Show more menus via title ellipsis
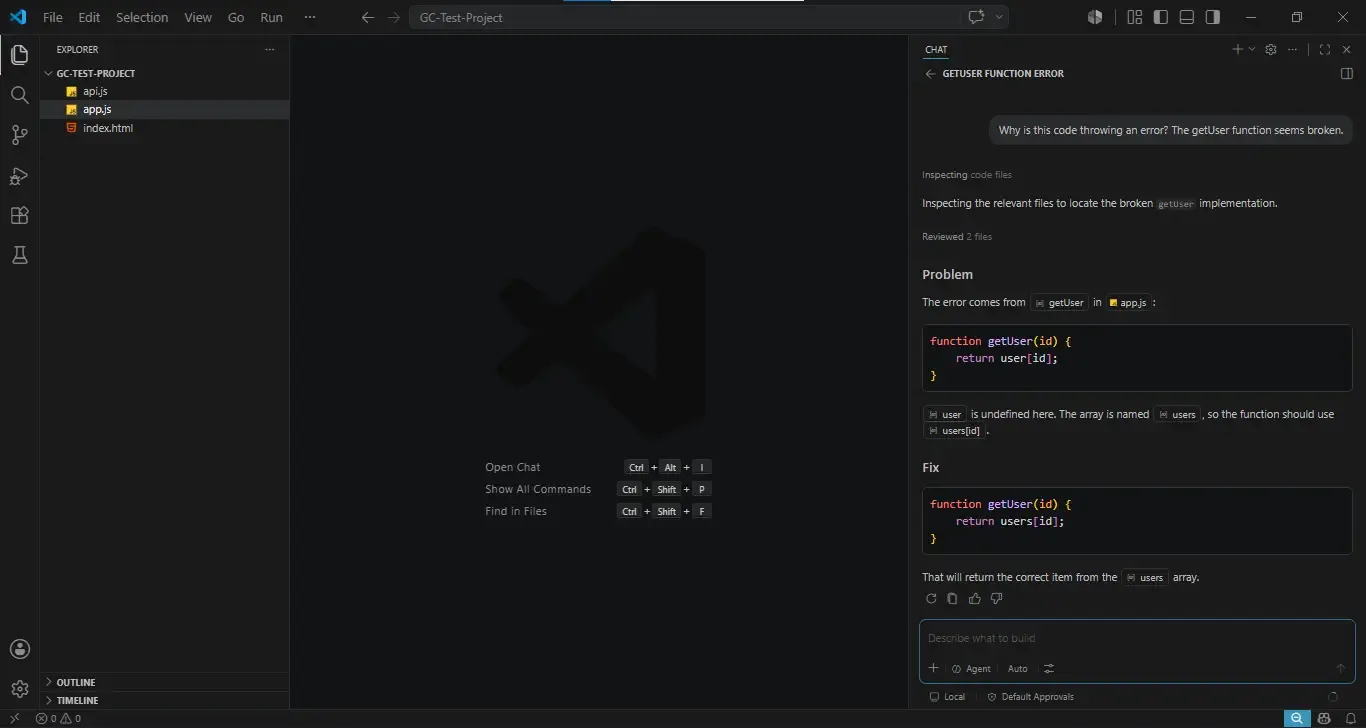This screenshot has height=728, width=1366. (x=310, y=17)
